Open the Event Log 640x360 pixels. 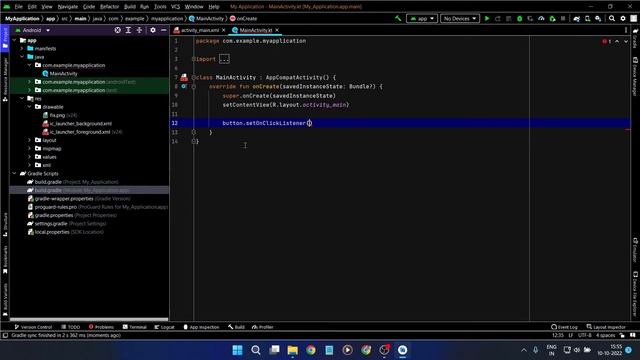[564, 327]
